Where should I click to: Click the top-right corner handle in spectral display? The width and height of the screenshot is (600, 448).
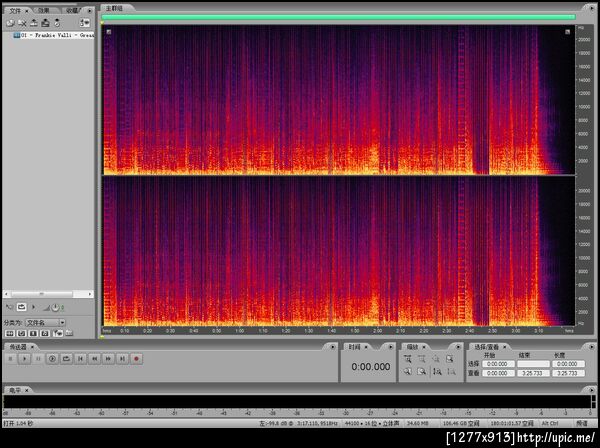pyautogui.click(x=567, y=32)
